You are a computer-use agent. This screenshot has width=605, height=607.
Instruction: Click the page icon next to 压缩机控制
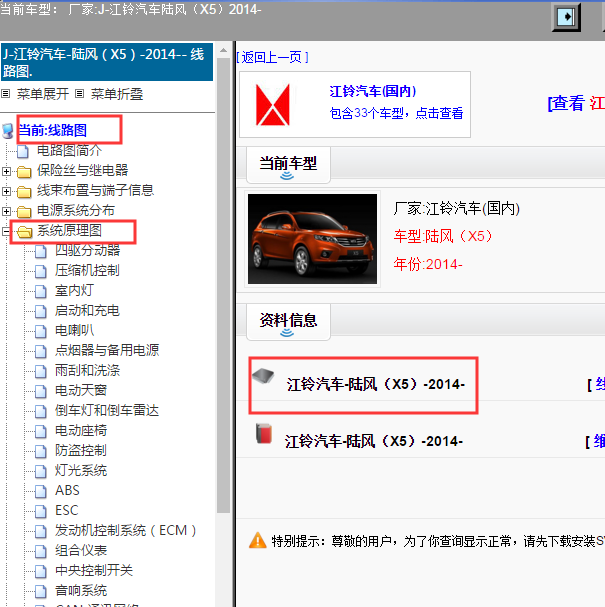click(x=41, y=271)
